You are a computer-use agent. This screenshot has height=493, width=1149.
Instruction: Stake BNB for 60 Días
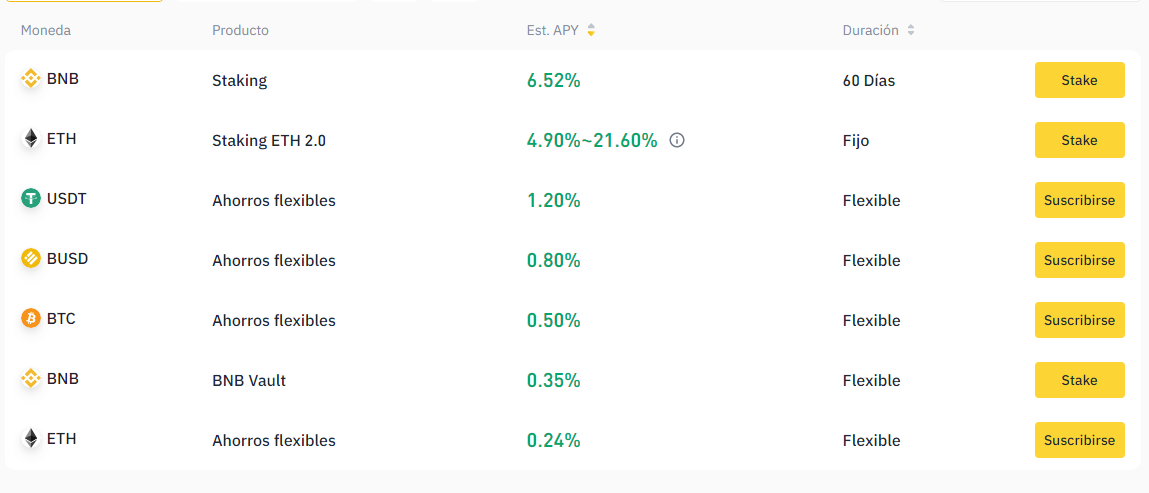click(x=1079, y=80)
